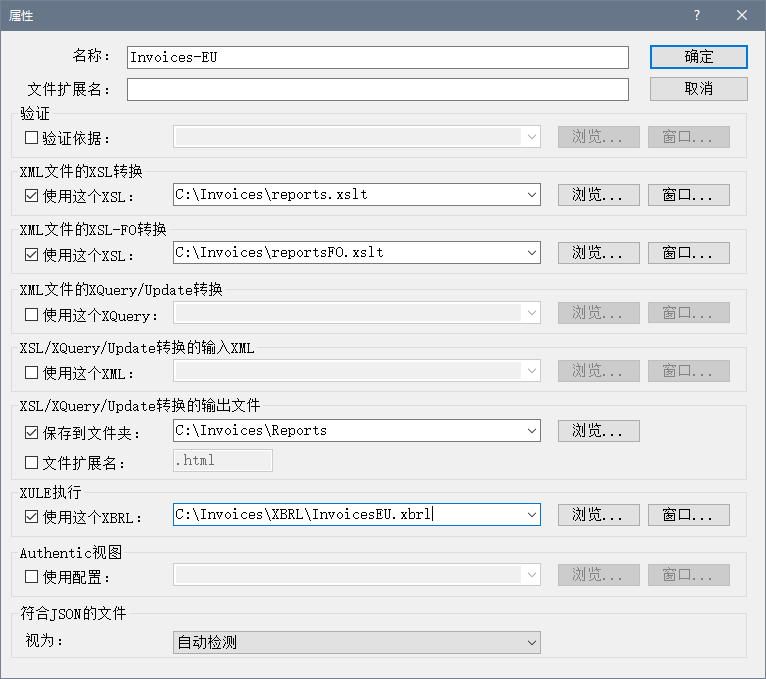Viewport: 766px width, 679px height.
Task: Enable the 使用这个XML checkbox
Action: pos(31,373)
